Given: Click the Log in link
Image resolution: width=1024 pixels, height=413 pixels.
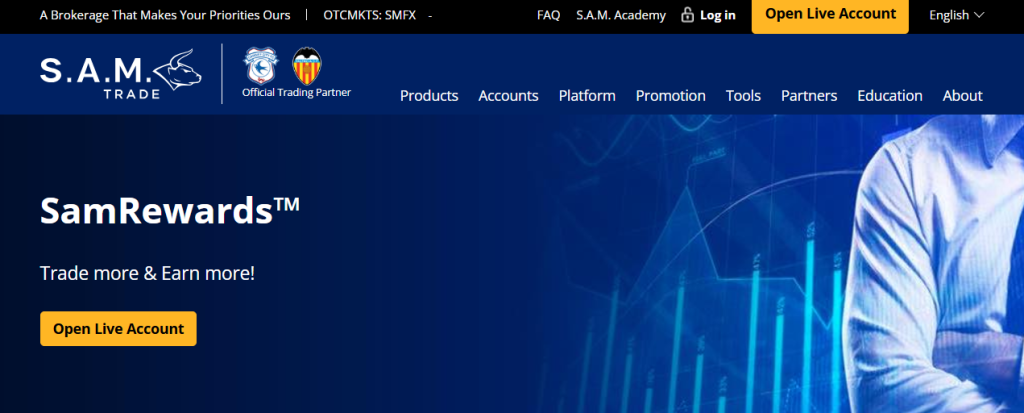Looking at the screenshot, I should (x=718, y=15).
